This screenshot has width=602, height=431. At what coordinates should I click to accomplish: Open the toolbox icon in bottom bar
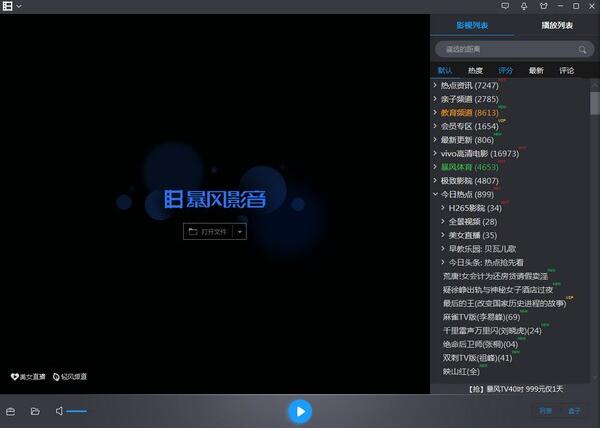pyautogui.click(x=11, y=411)
